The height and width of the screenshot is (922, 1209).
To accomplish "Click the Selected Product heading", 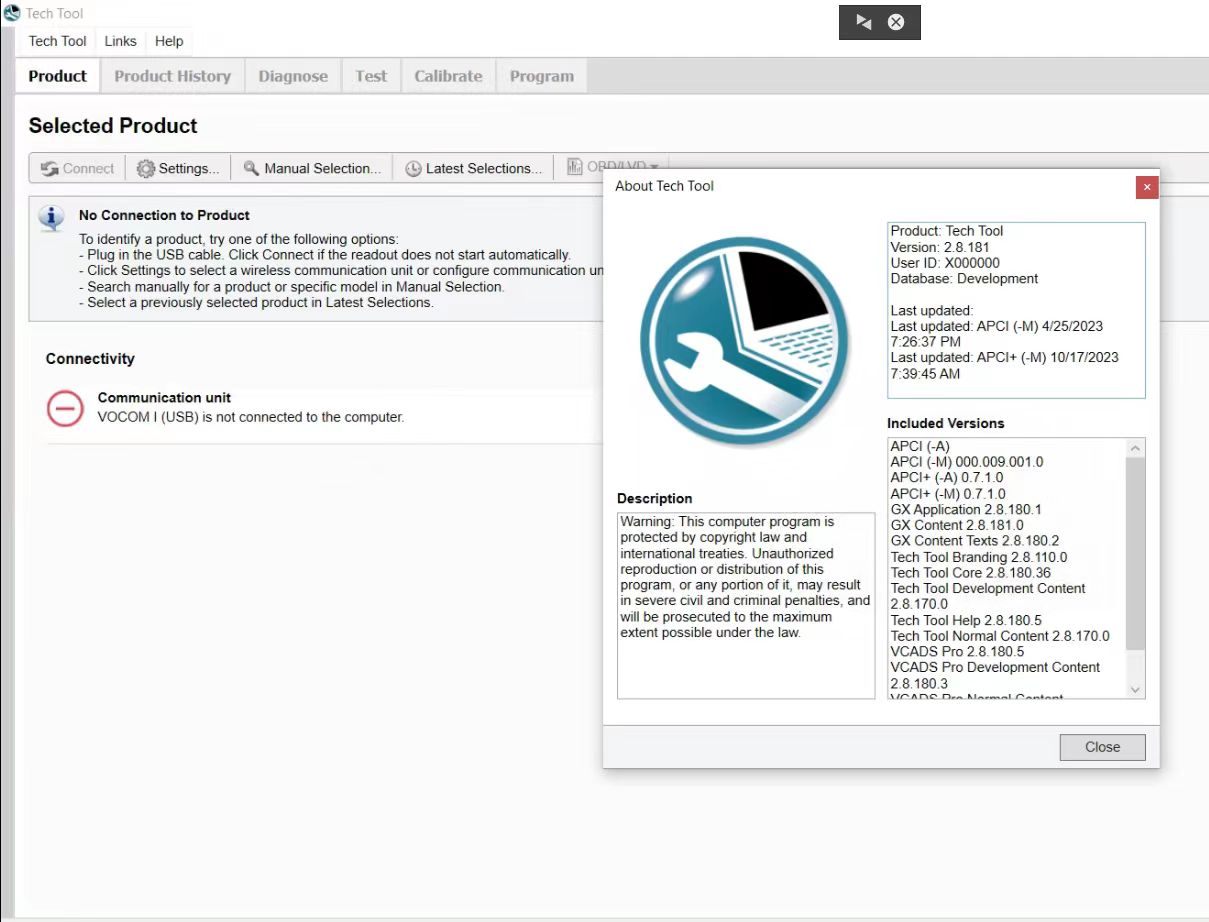I will tap(113, 126).
